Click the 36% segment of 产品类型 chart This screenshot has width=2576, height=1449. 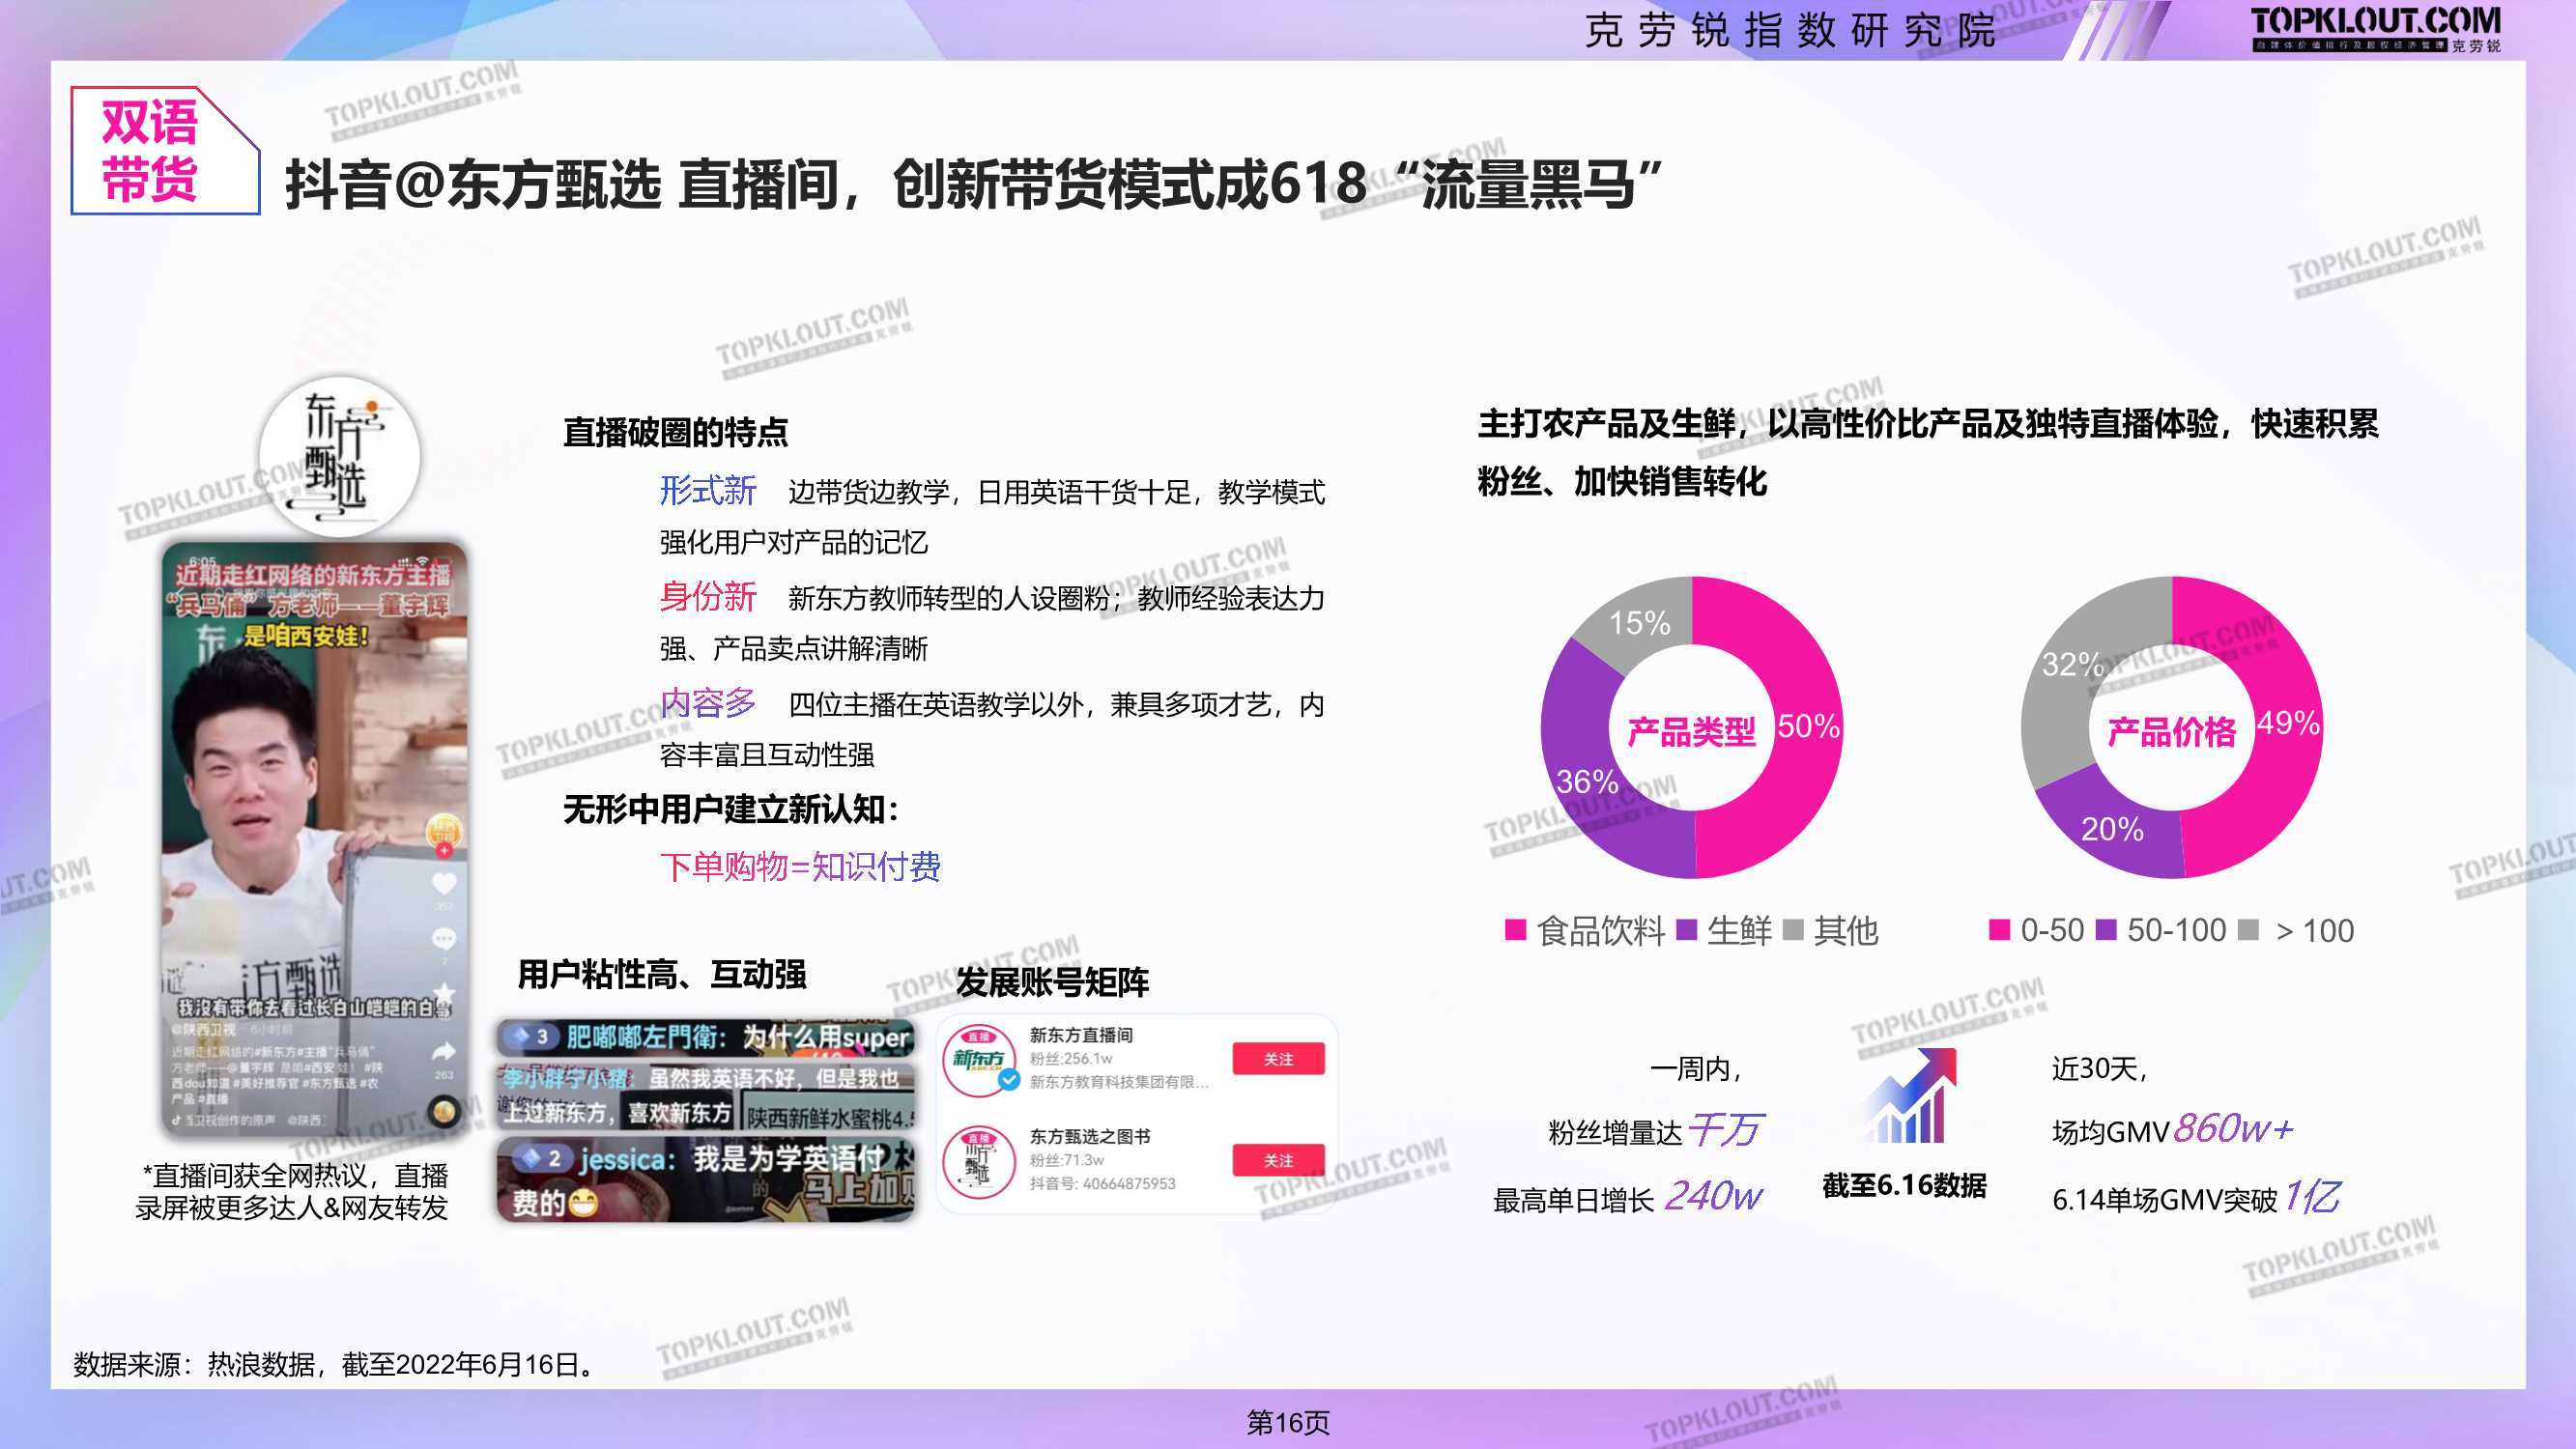(x=1587, y=781)
